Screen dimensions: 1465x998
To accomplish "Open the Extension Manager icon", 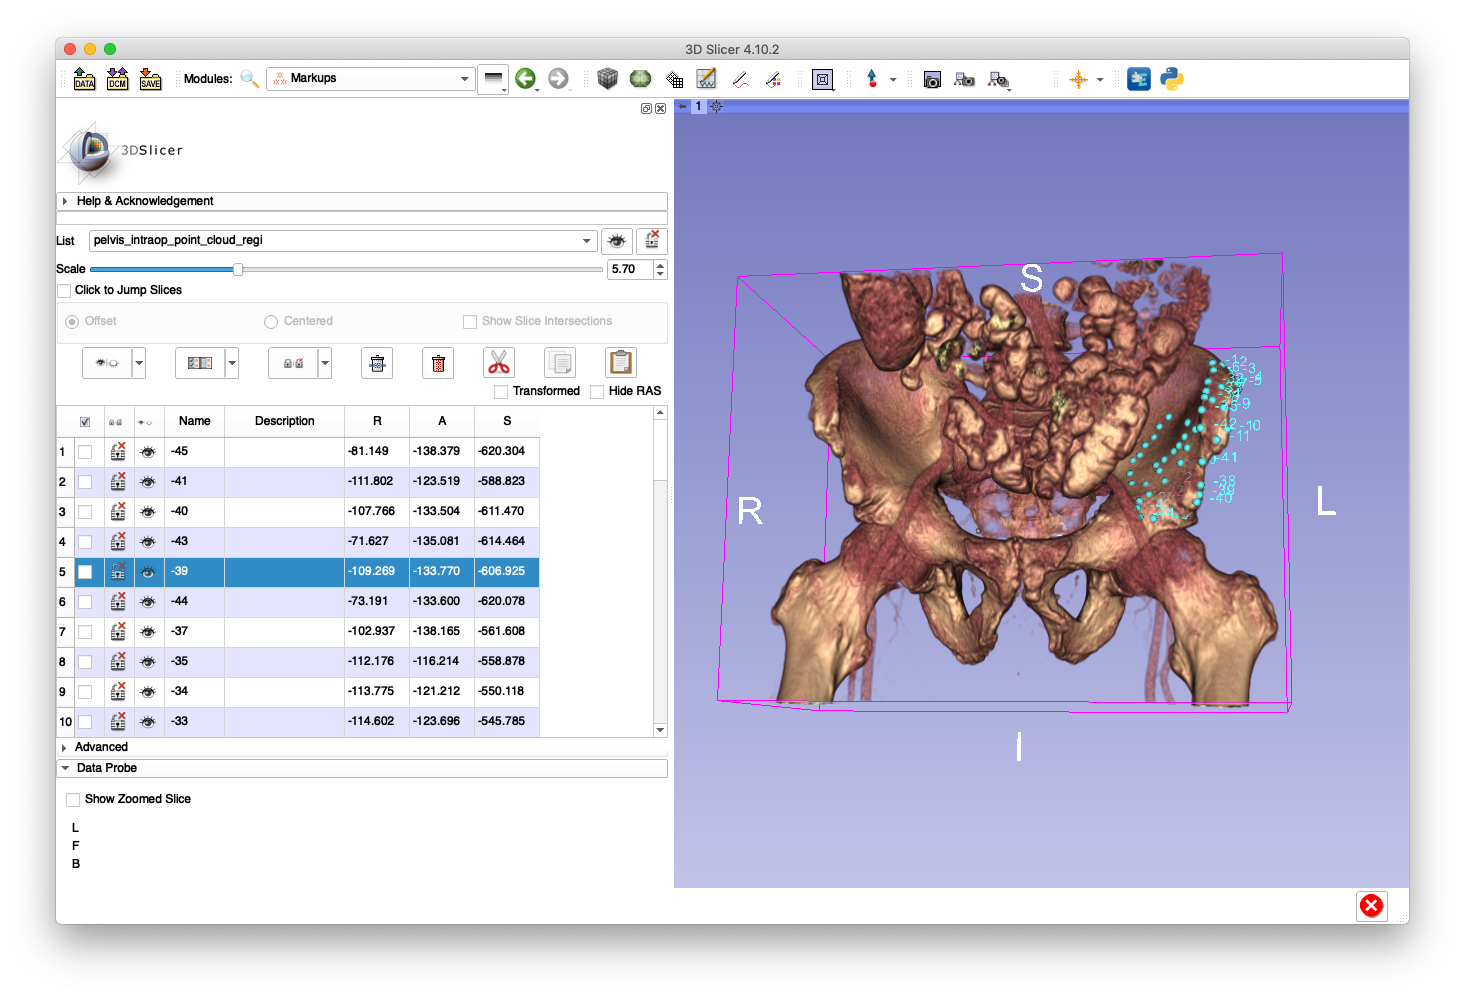I will pos(1139,78).
